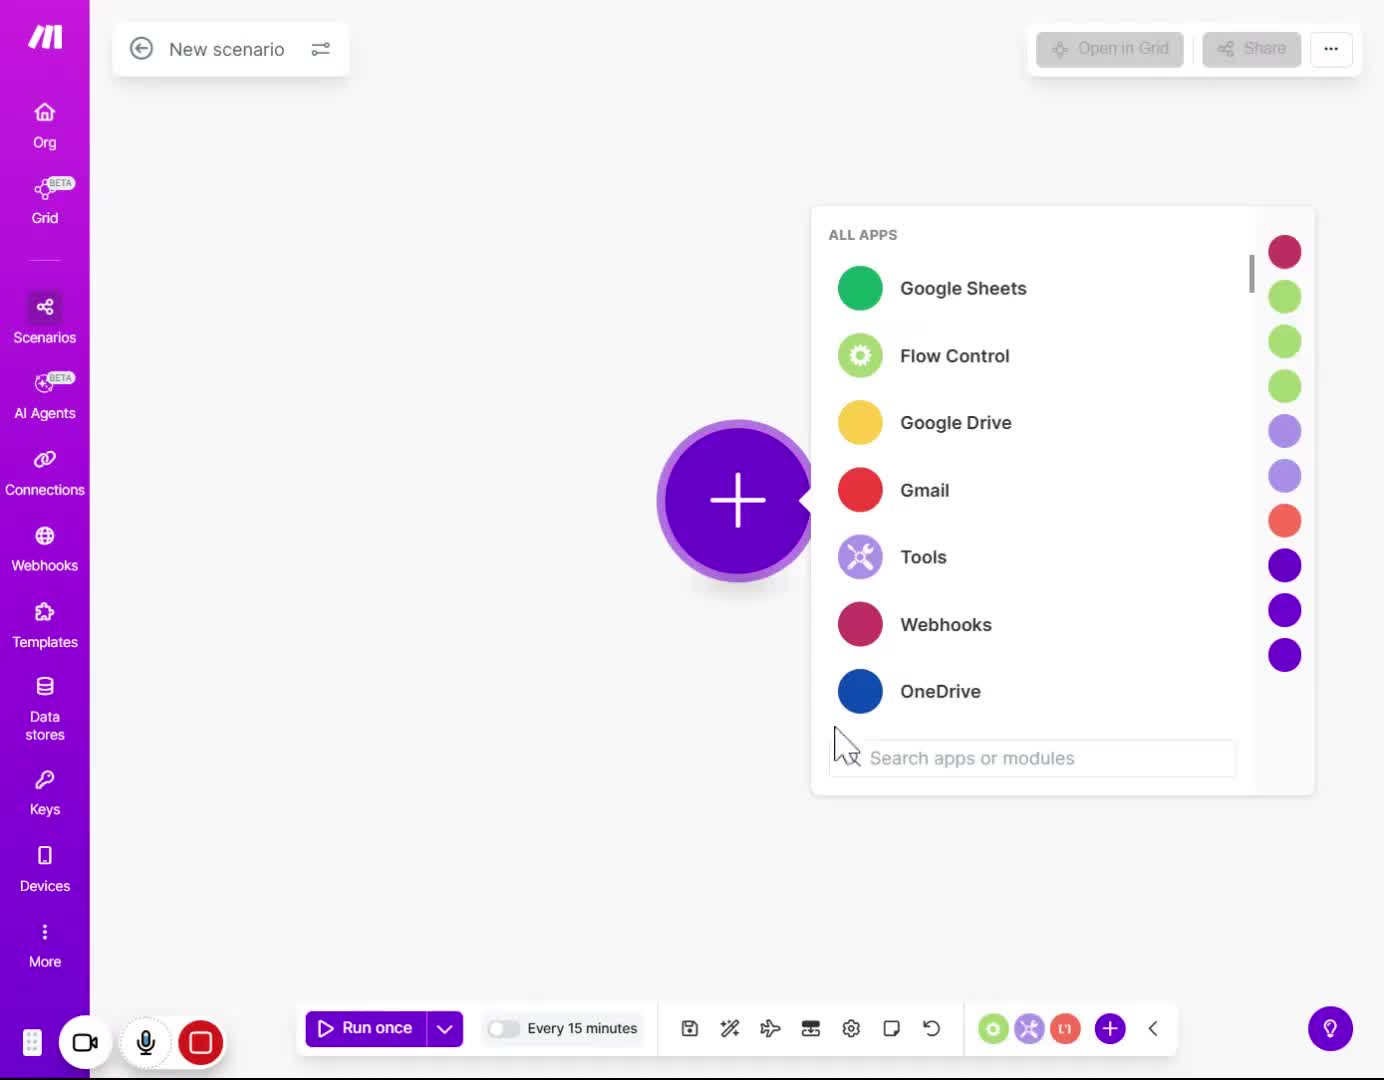The height and width of the screenshot is (1080, 1384).
Task: Open the AI Agents section
Action: [45, 396]
